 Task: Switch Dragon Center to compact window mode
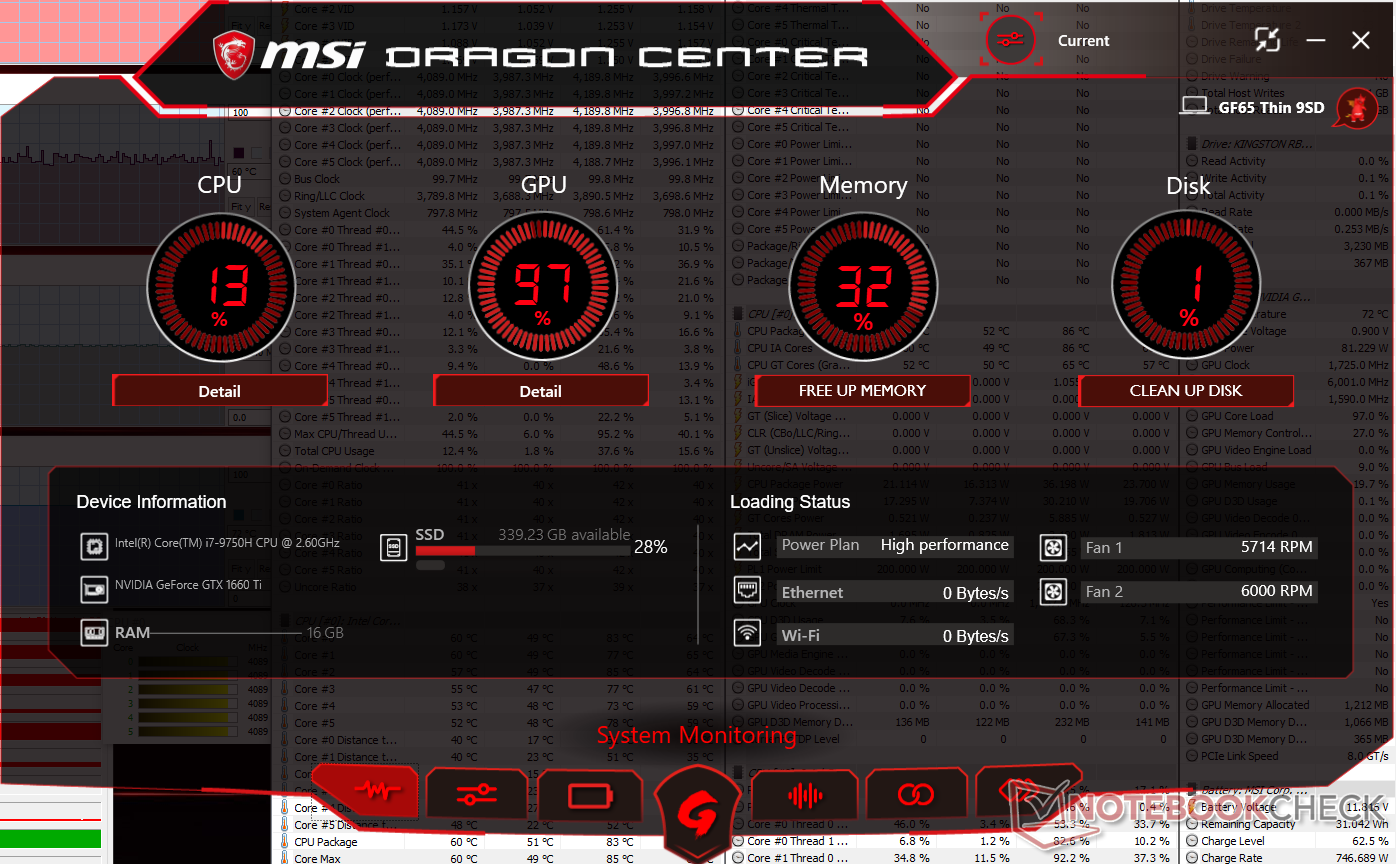(x=1267, y=41)
